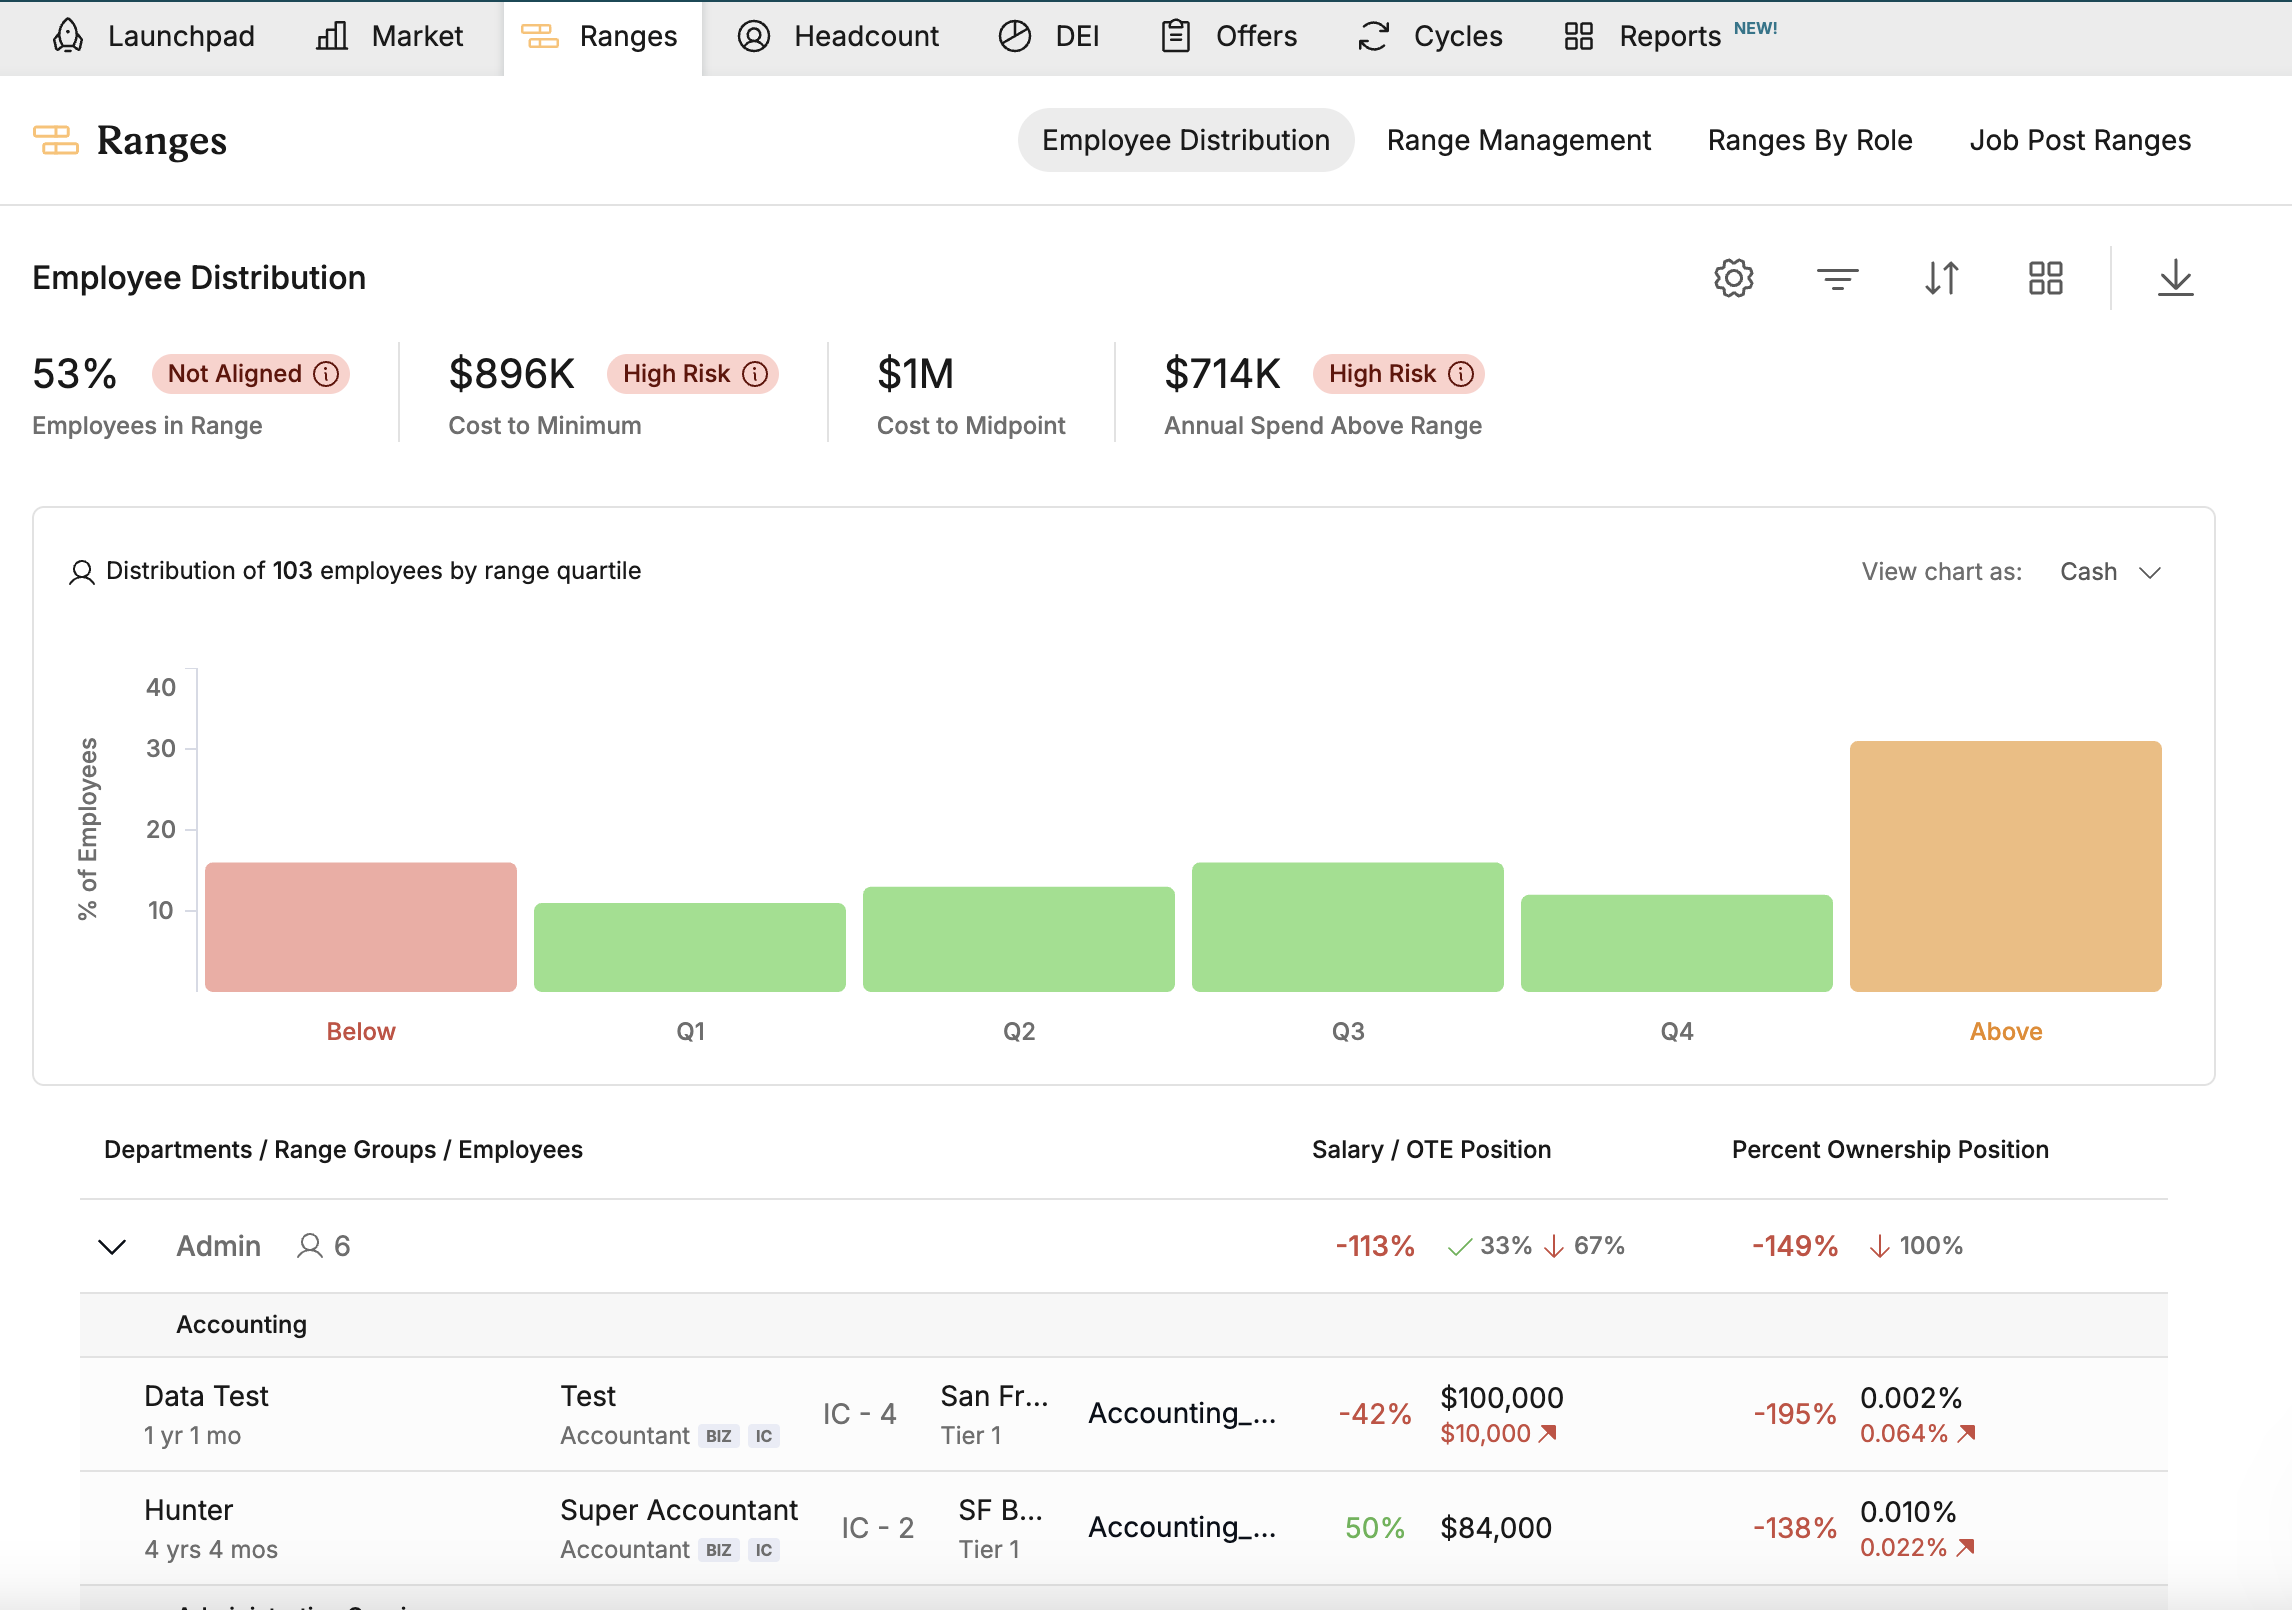
Task: Click the Accounting range group row
Action: pos(242,1325)
